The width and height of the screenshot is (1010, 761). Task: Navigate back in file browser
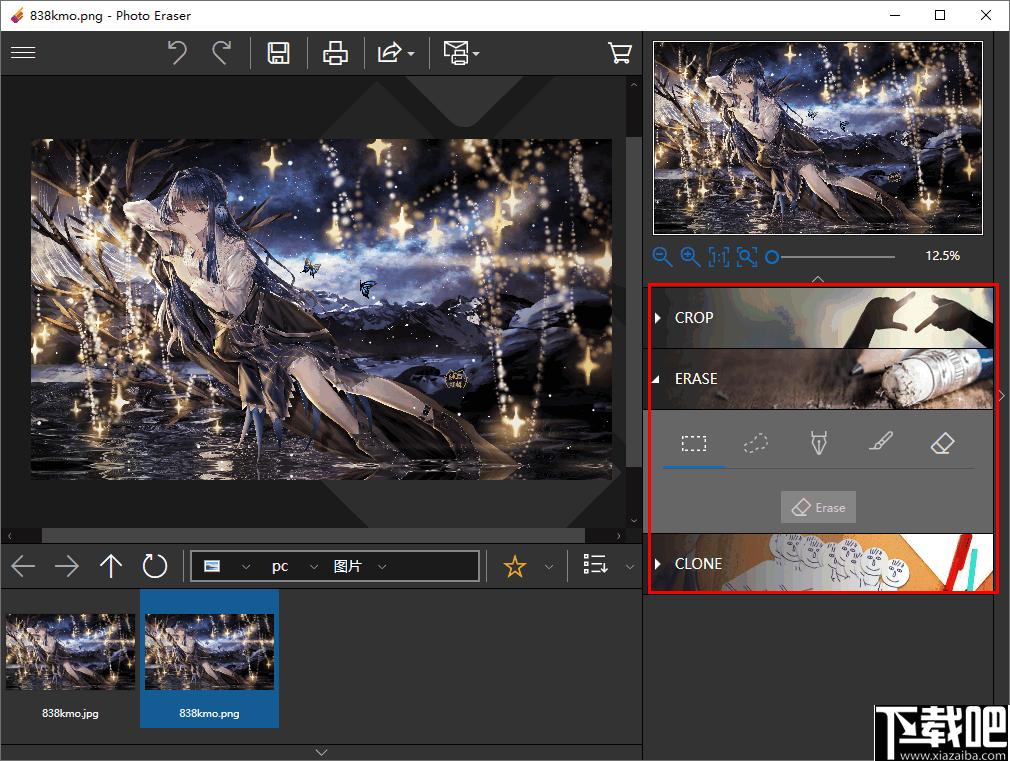click(x=23, y=566)
